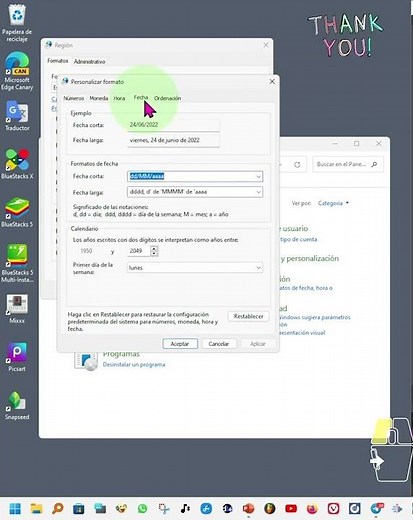Image resolution: width=413 pixels, height=520 pixels.
Task: Click the magnifier search icon in taskbar
Action: click(x=58, y=509)
